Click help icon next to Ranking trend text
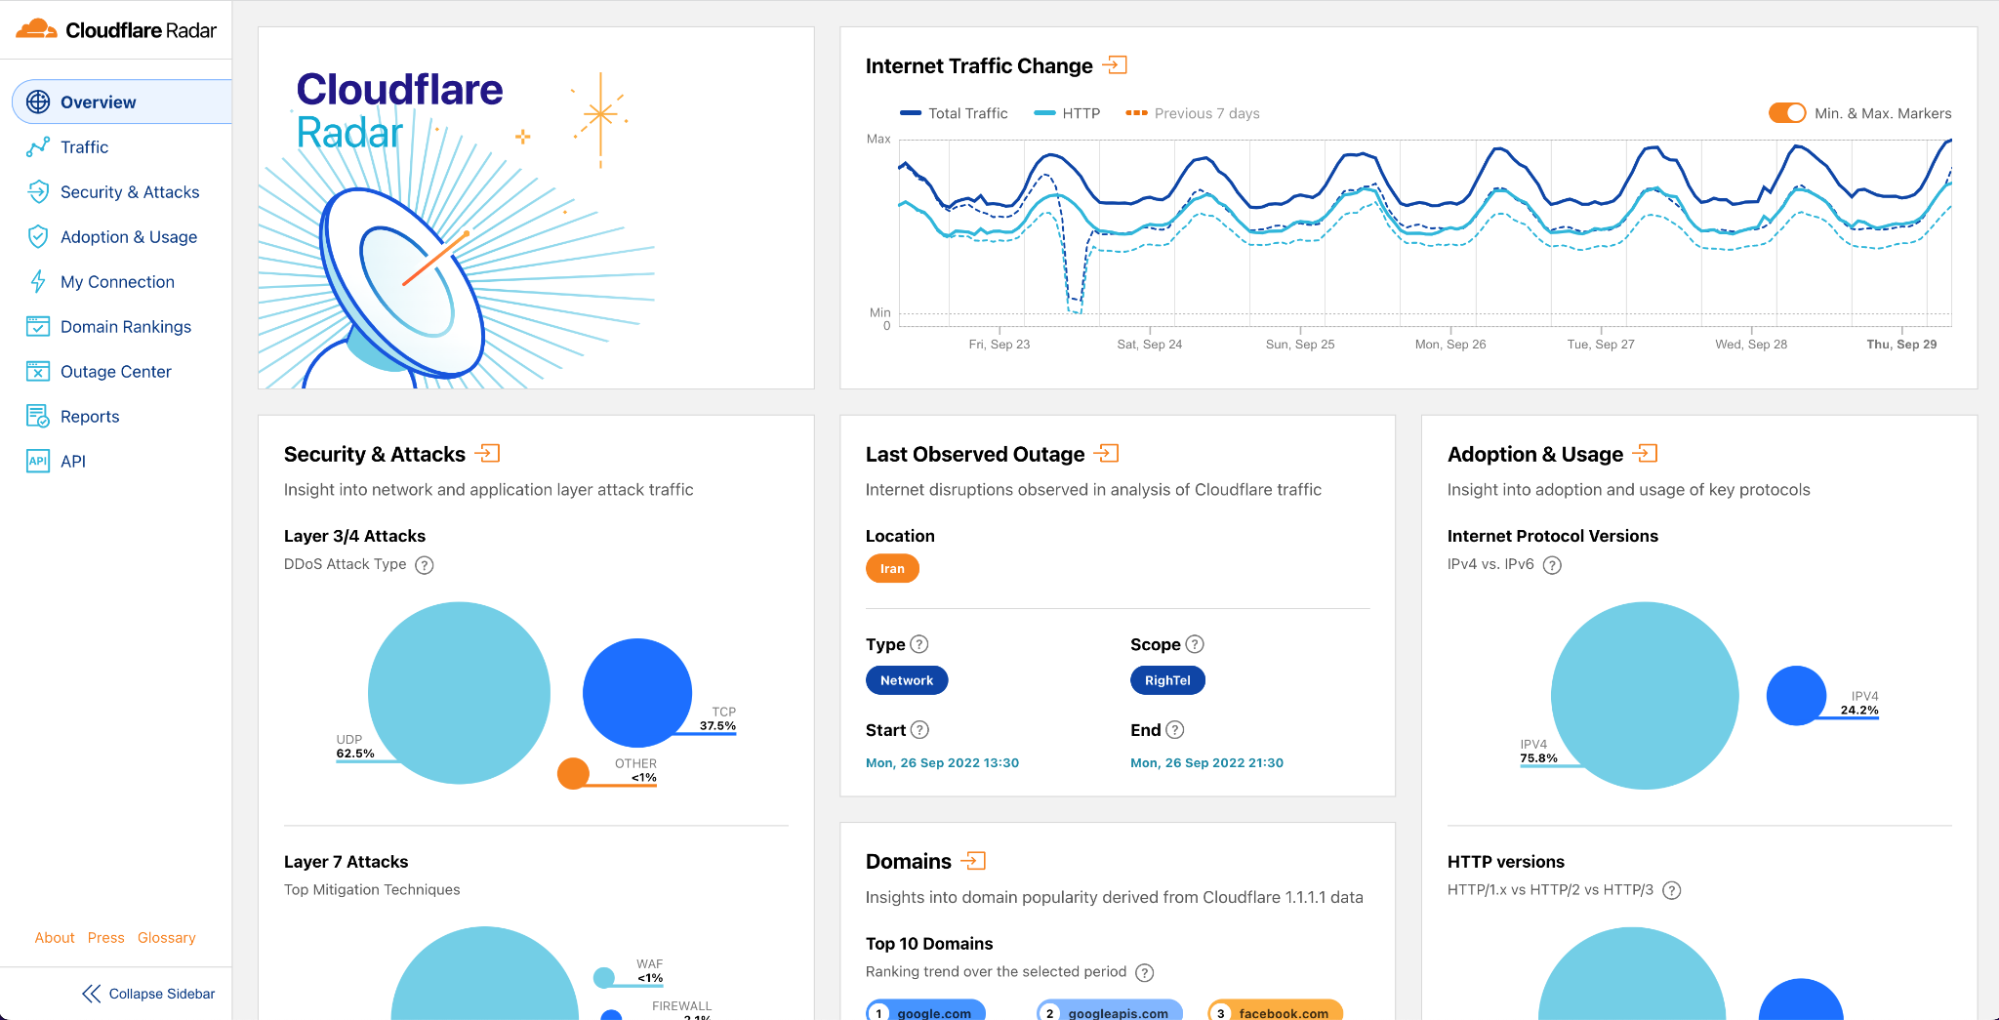The width and height of the screenshot is (1999, 1020). (x=1145, y=972)
